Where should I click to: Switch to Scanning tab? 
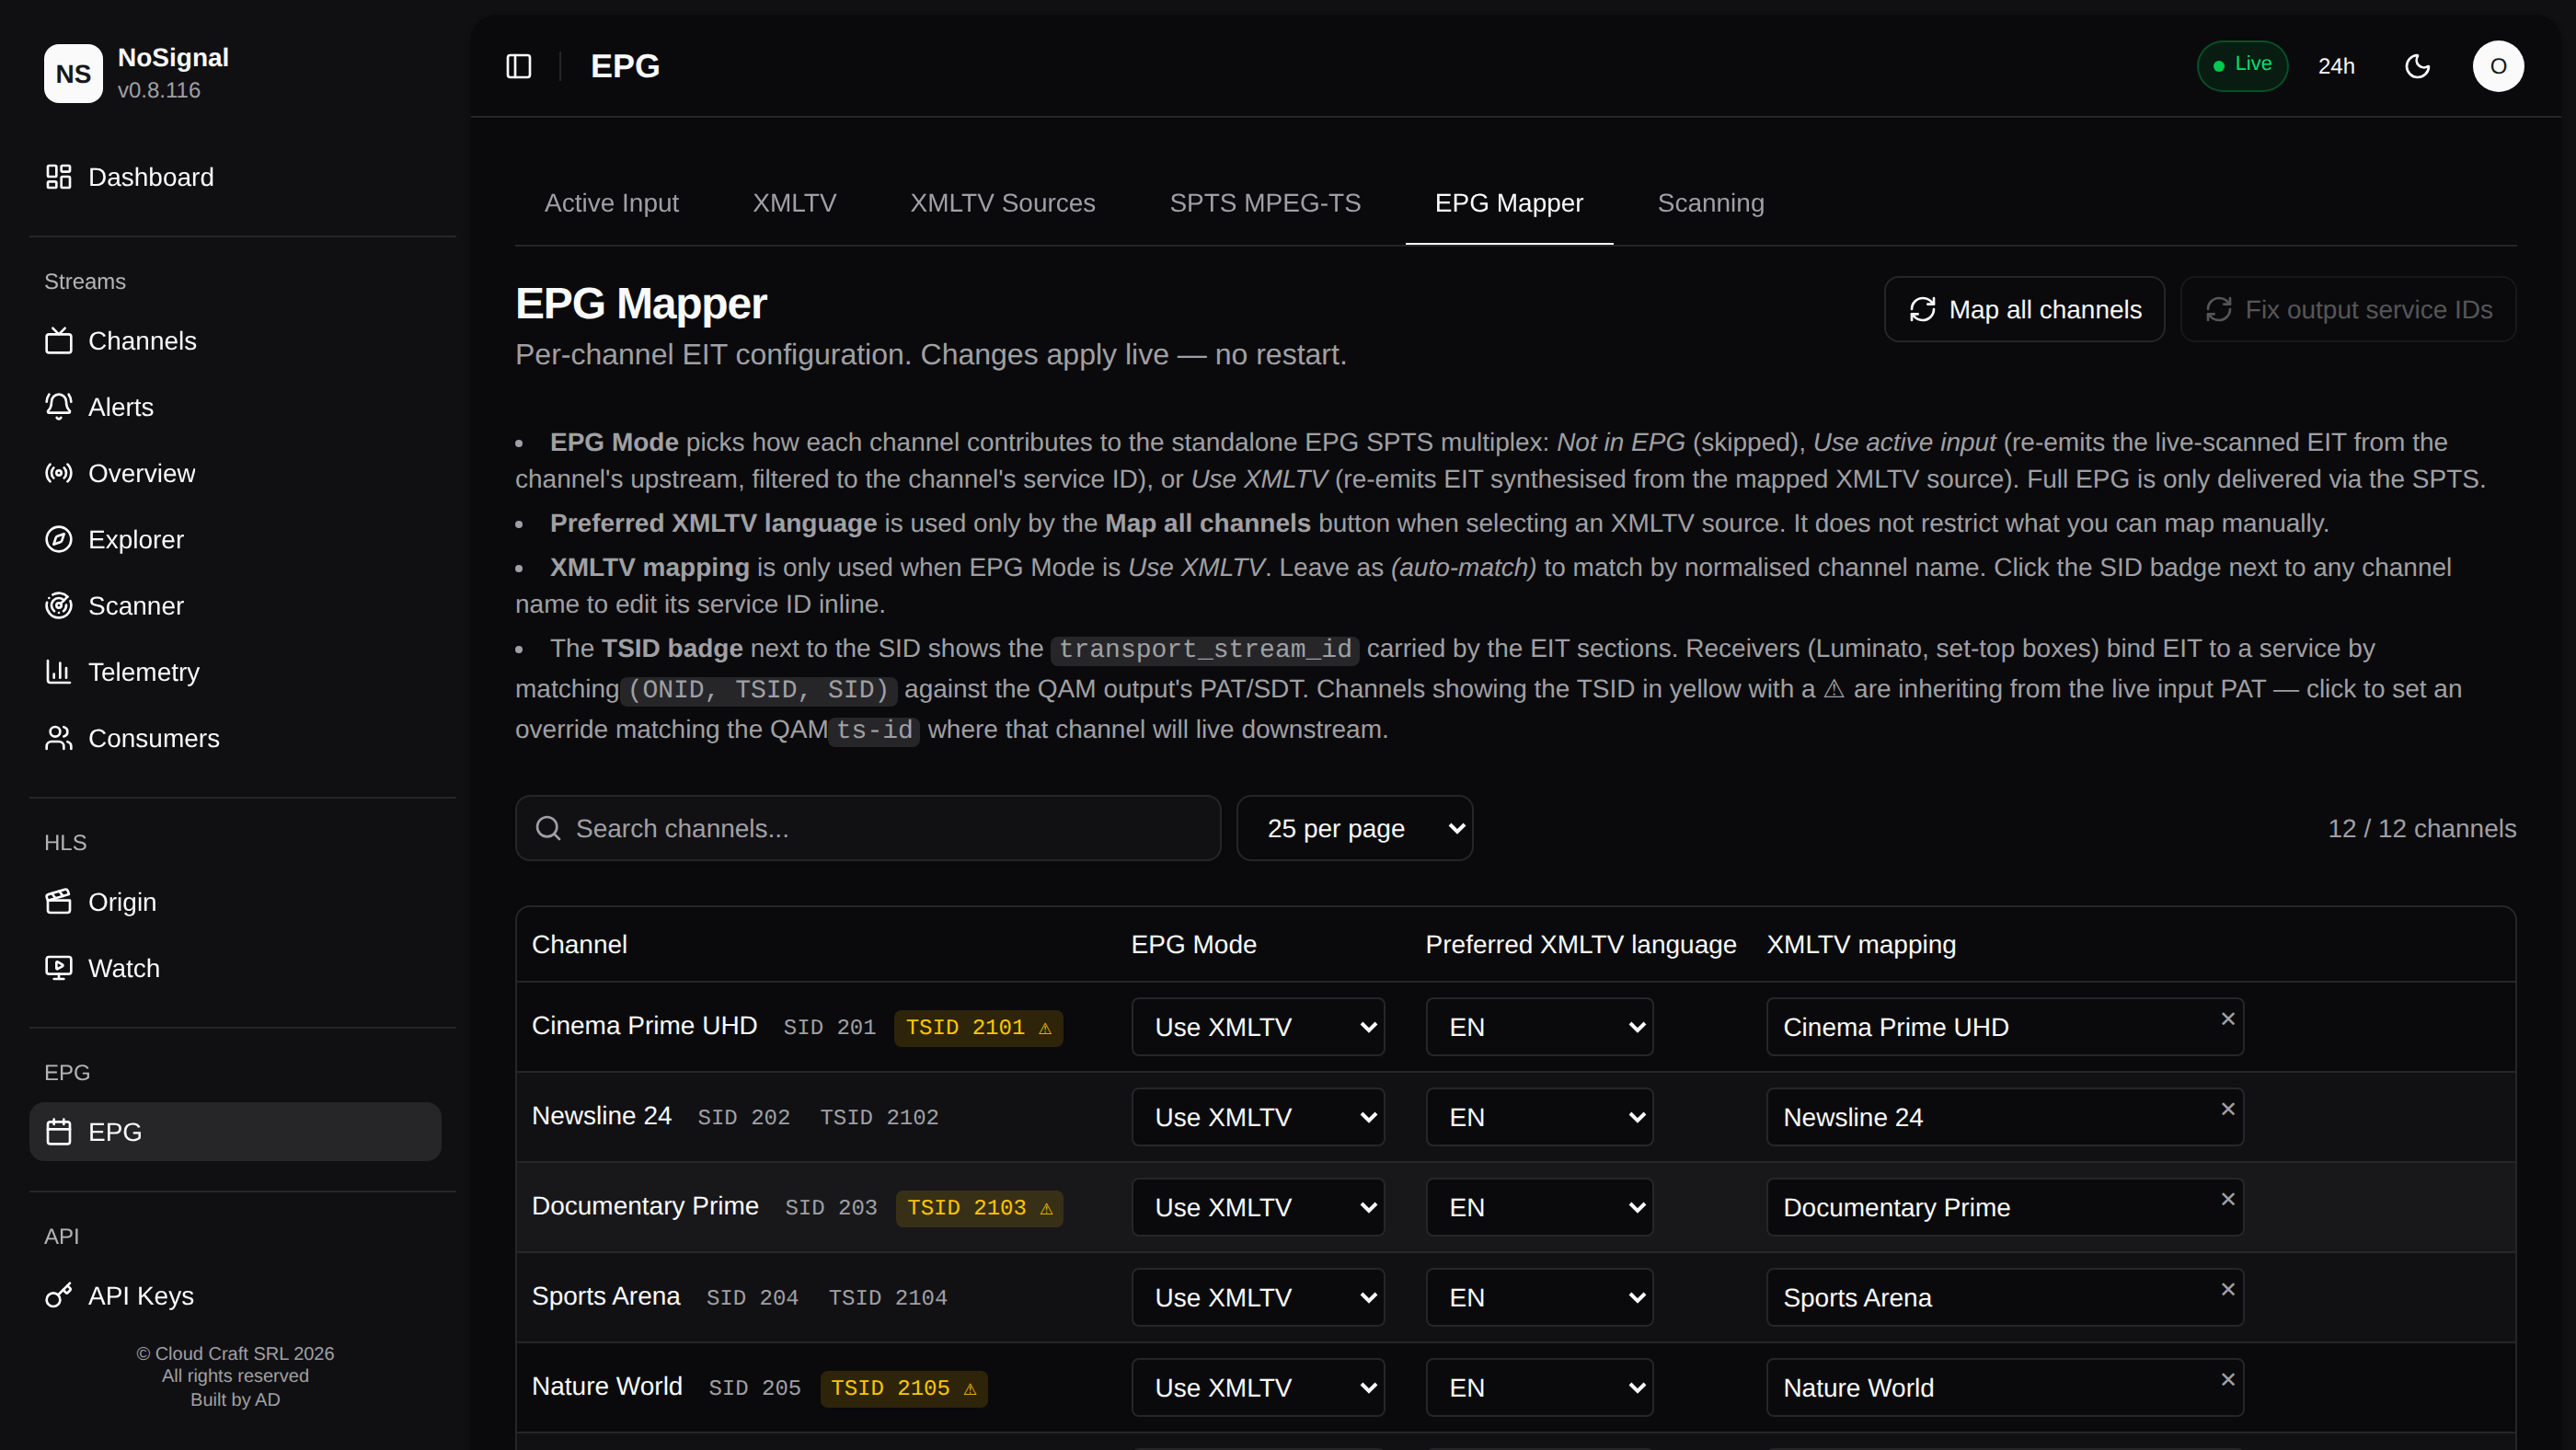[1710, 203]
